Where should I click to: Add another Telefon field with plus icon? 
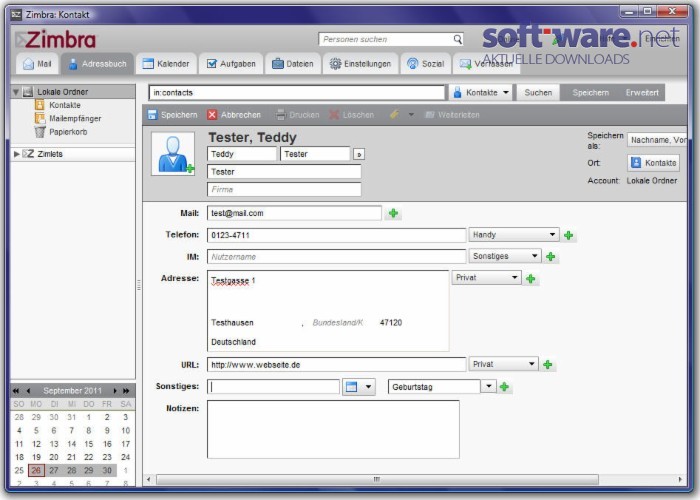[x=568, y=235]
